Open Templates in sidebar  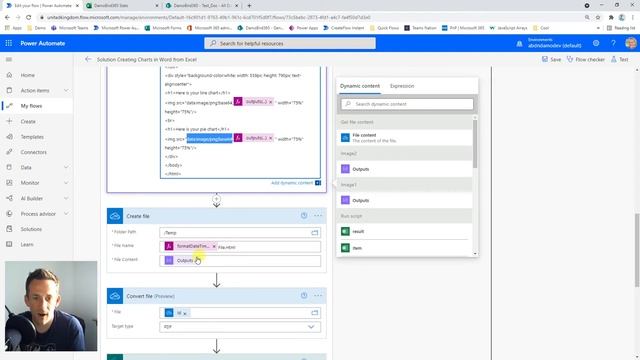coord(32,137)
